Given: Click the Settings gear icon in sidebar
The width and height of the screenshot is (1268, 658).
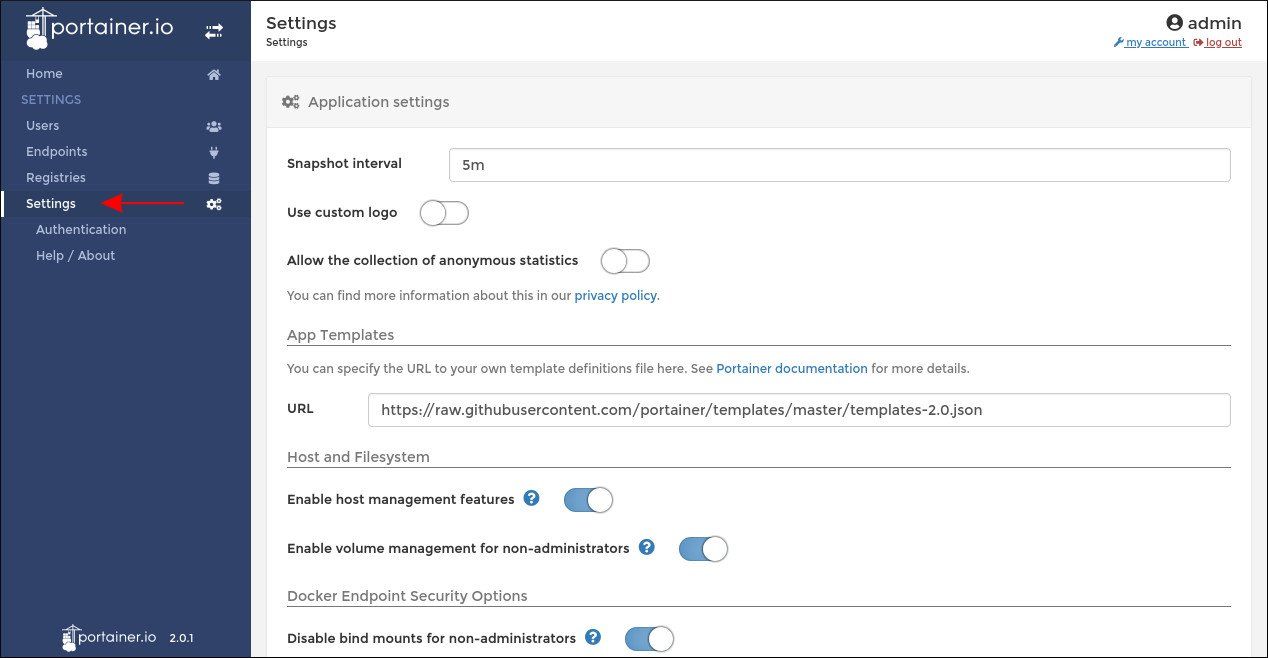Looking at the screenshot, I should coord(213,203).
